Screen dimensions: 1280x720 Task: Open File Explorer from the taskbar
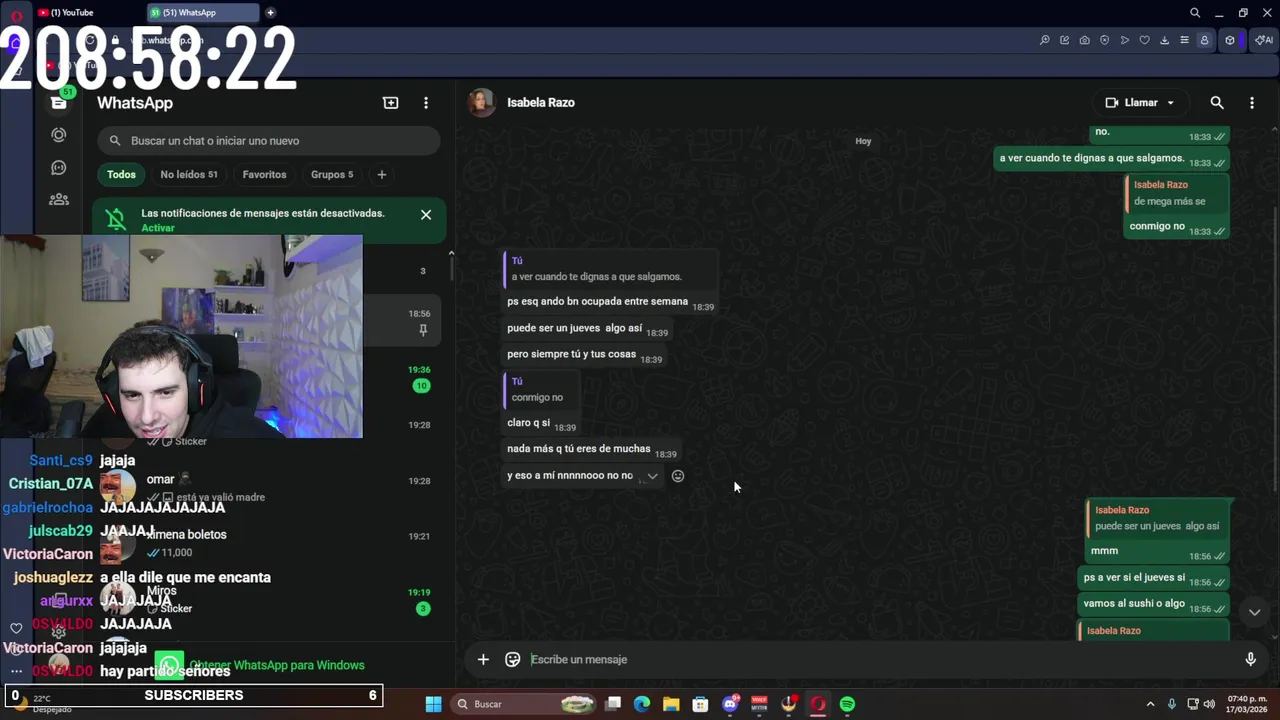pyautogui.click(x=671, y=704)
